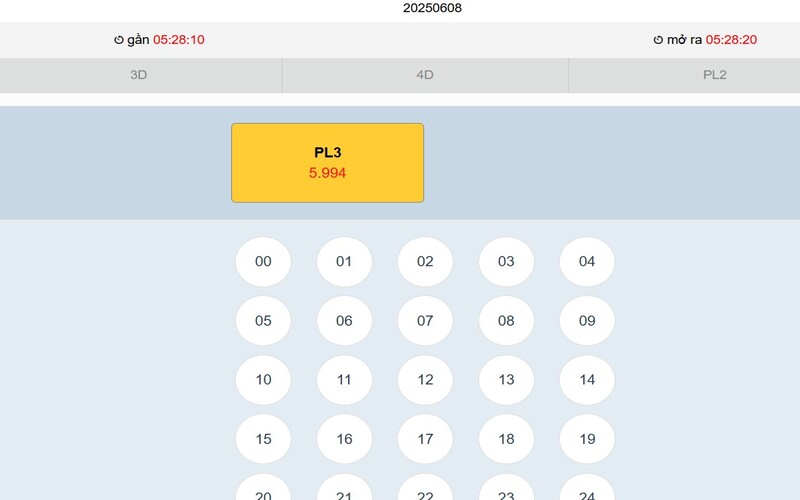Viewport: 800px width, 500px height.
Task: Choose number ball 11
Action: (x=344, y=380)
